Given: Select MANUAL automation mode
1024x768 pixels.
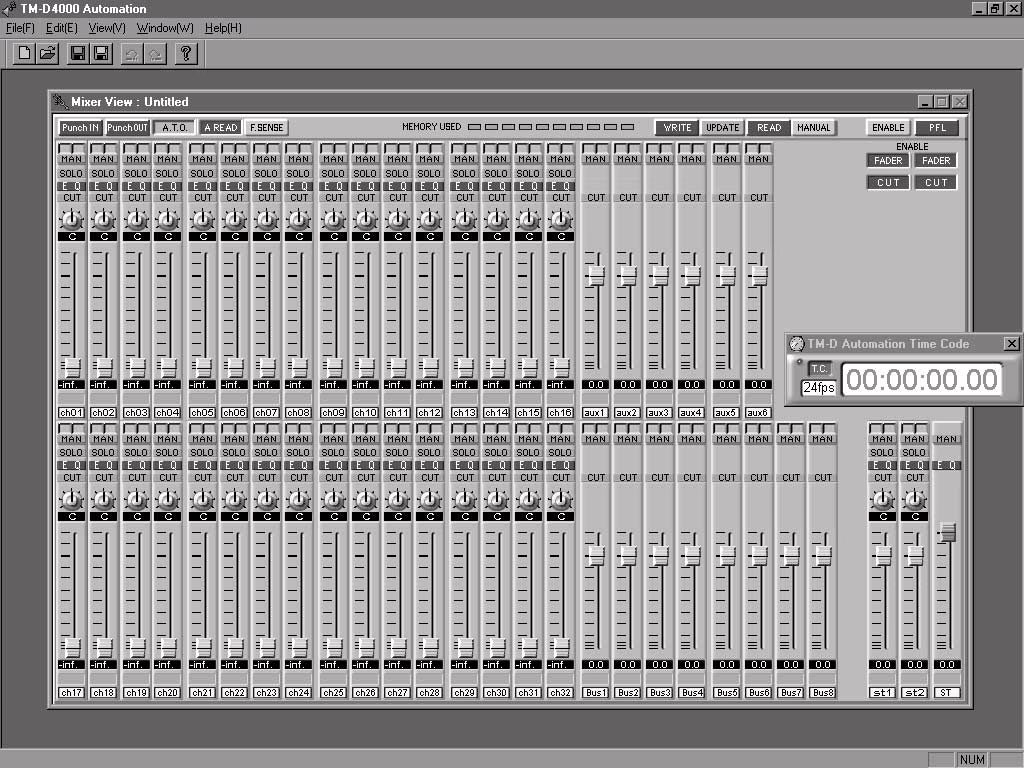Looking at the screenshot, I should click(814, 127).
